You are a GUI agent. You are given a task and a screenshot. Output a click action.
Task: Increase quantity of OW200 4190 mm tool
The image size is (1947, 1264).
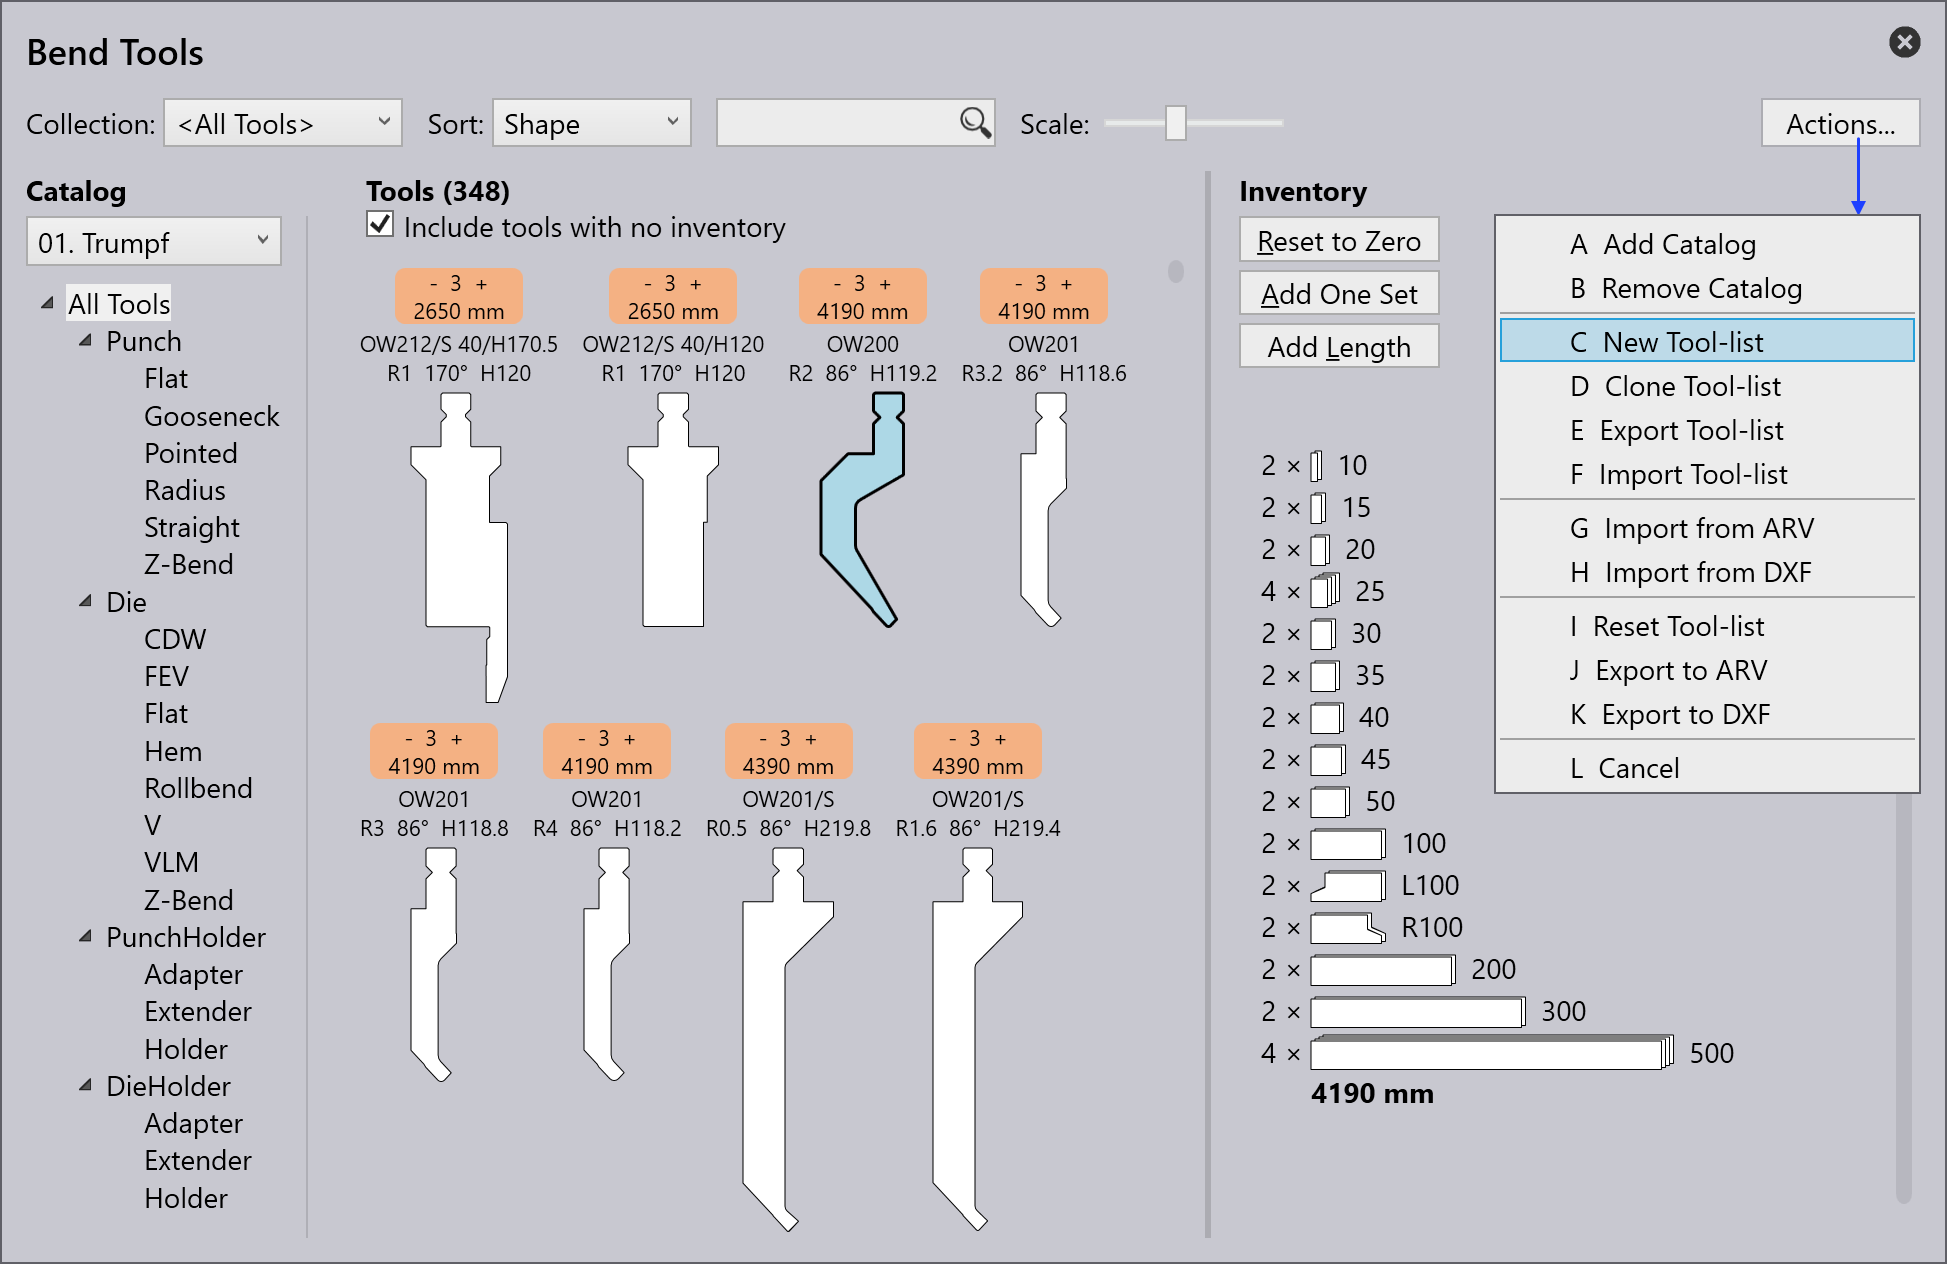click(x=885, y=284)
